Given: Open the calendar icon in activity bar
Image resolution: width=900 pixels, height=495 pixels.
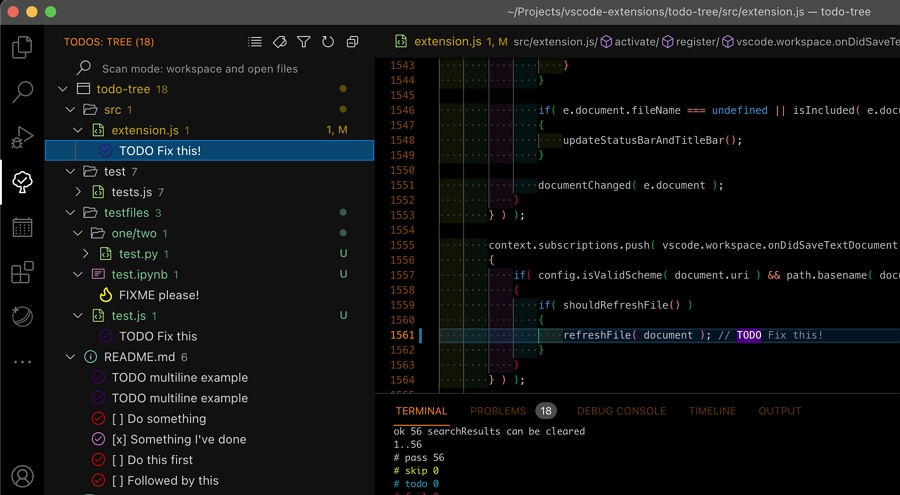Looking at the screenshot, I should [22, 227].
